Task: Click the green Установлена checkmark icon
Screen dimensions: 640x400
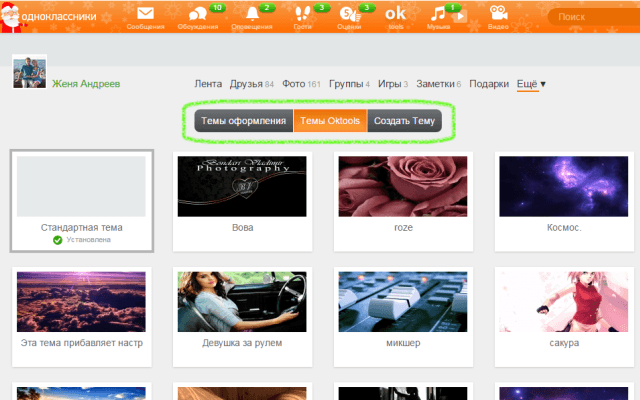Action: tap(58, 240)
